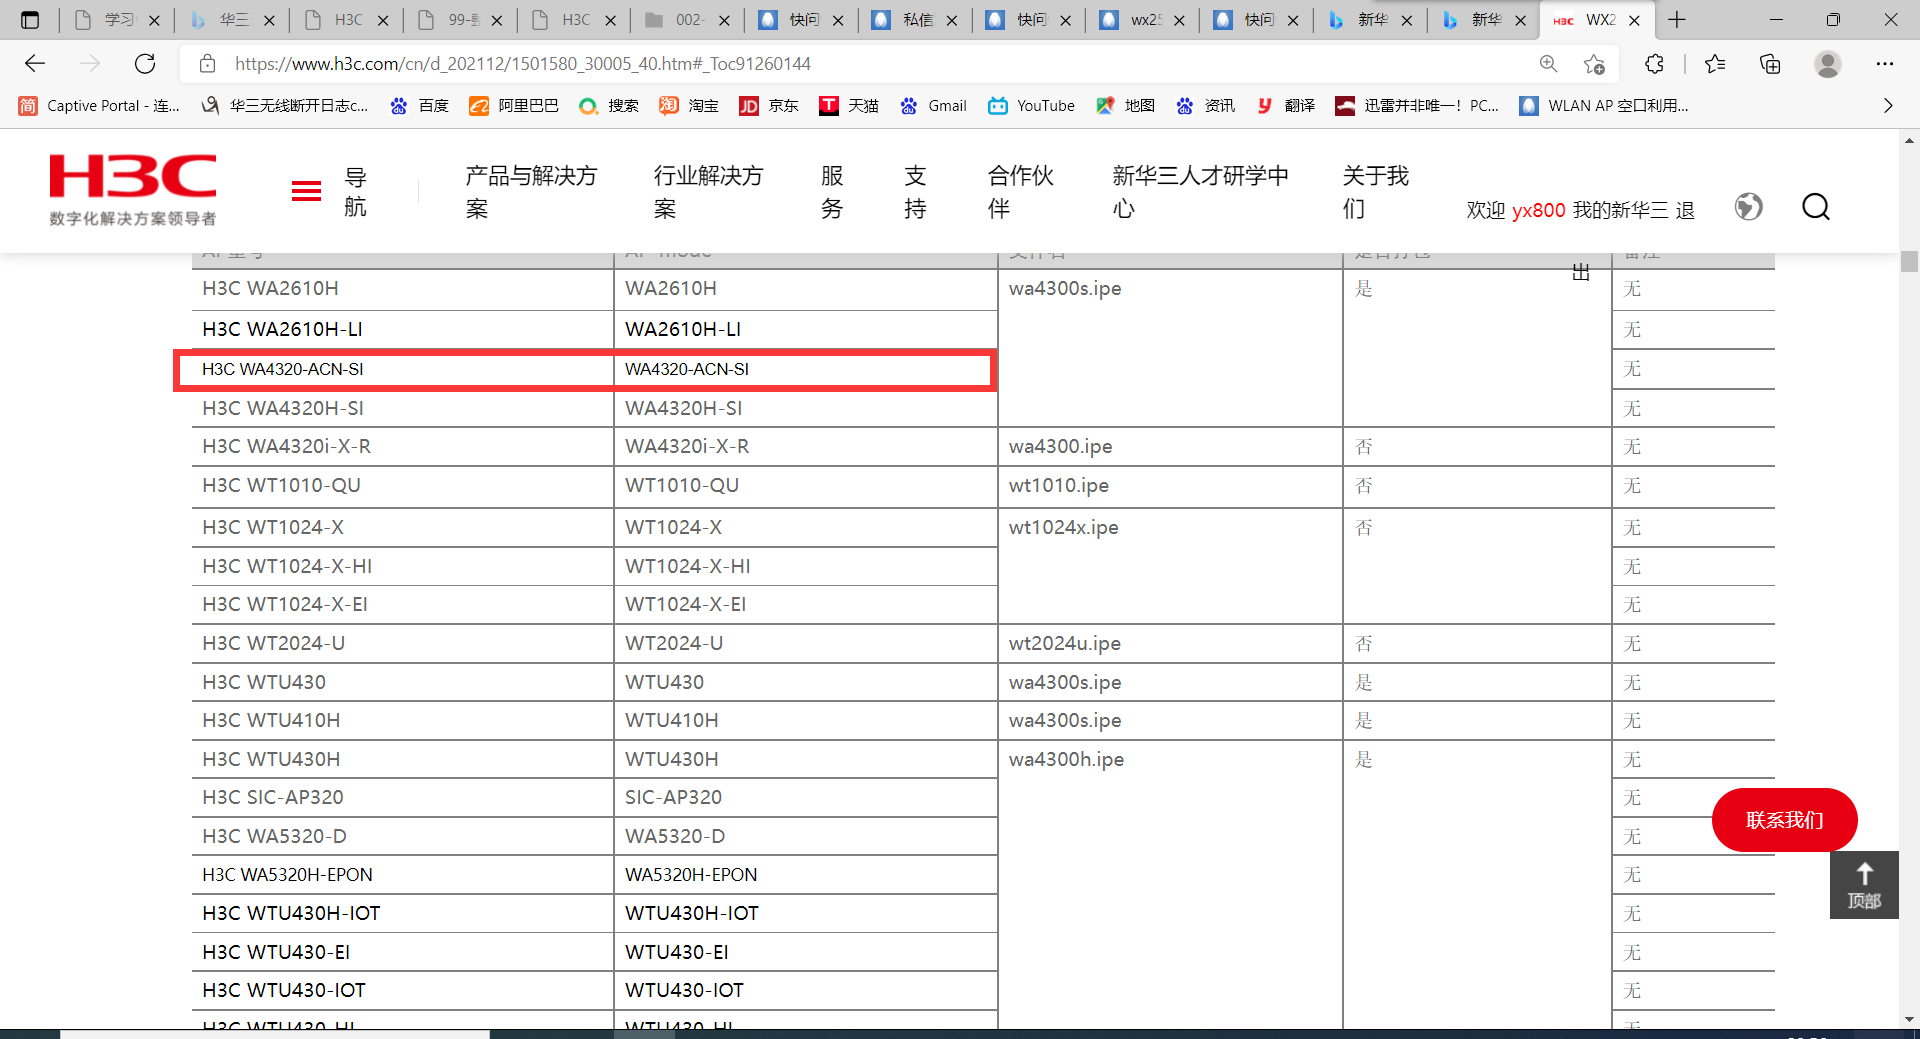Open the 阿里巴巴 bookmark
Viewport: 1920px width, 1039px height.
514,106
